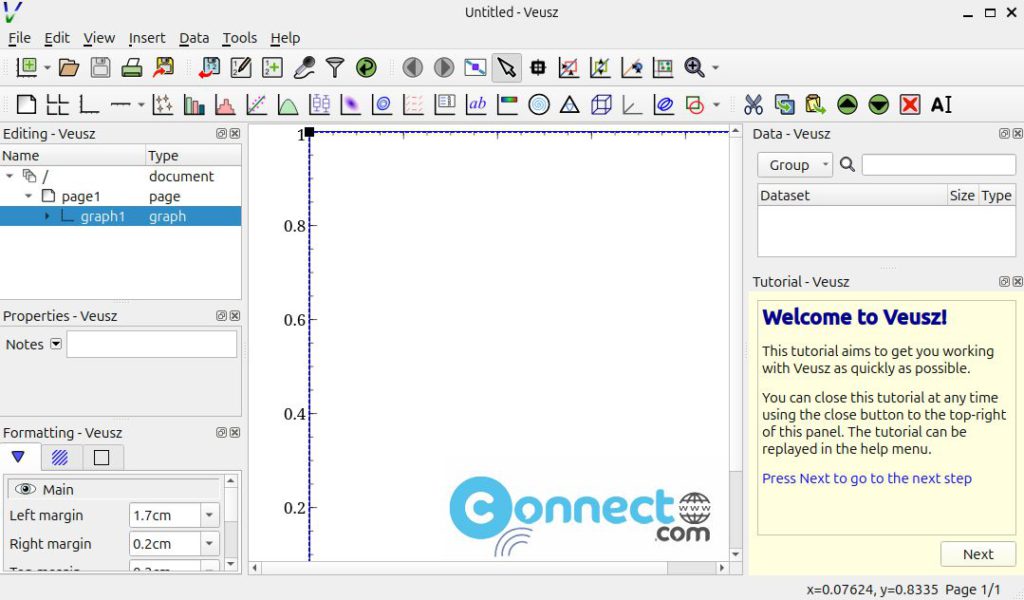
Task: Add a bar chart widget
Action: click(194, 105)
